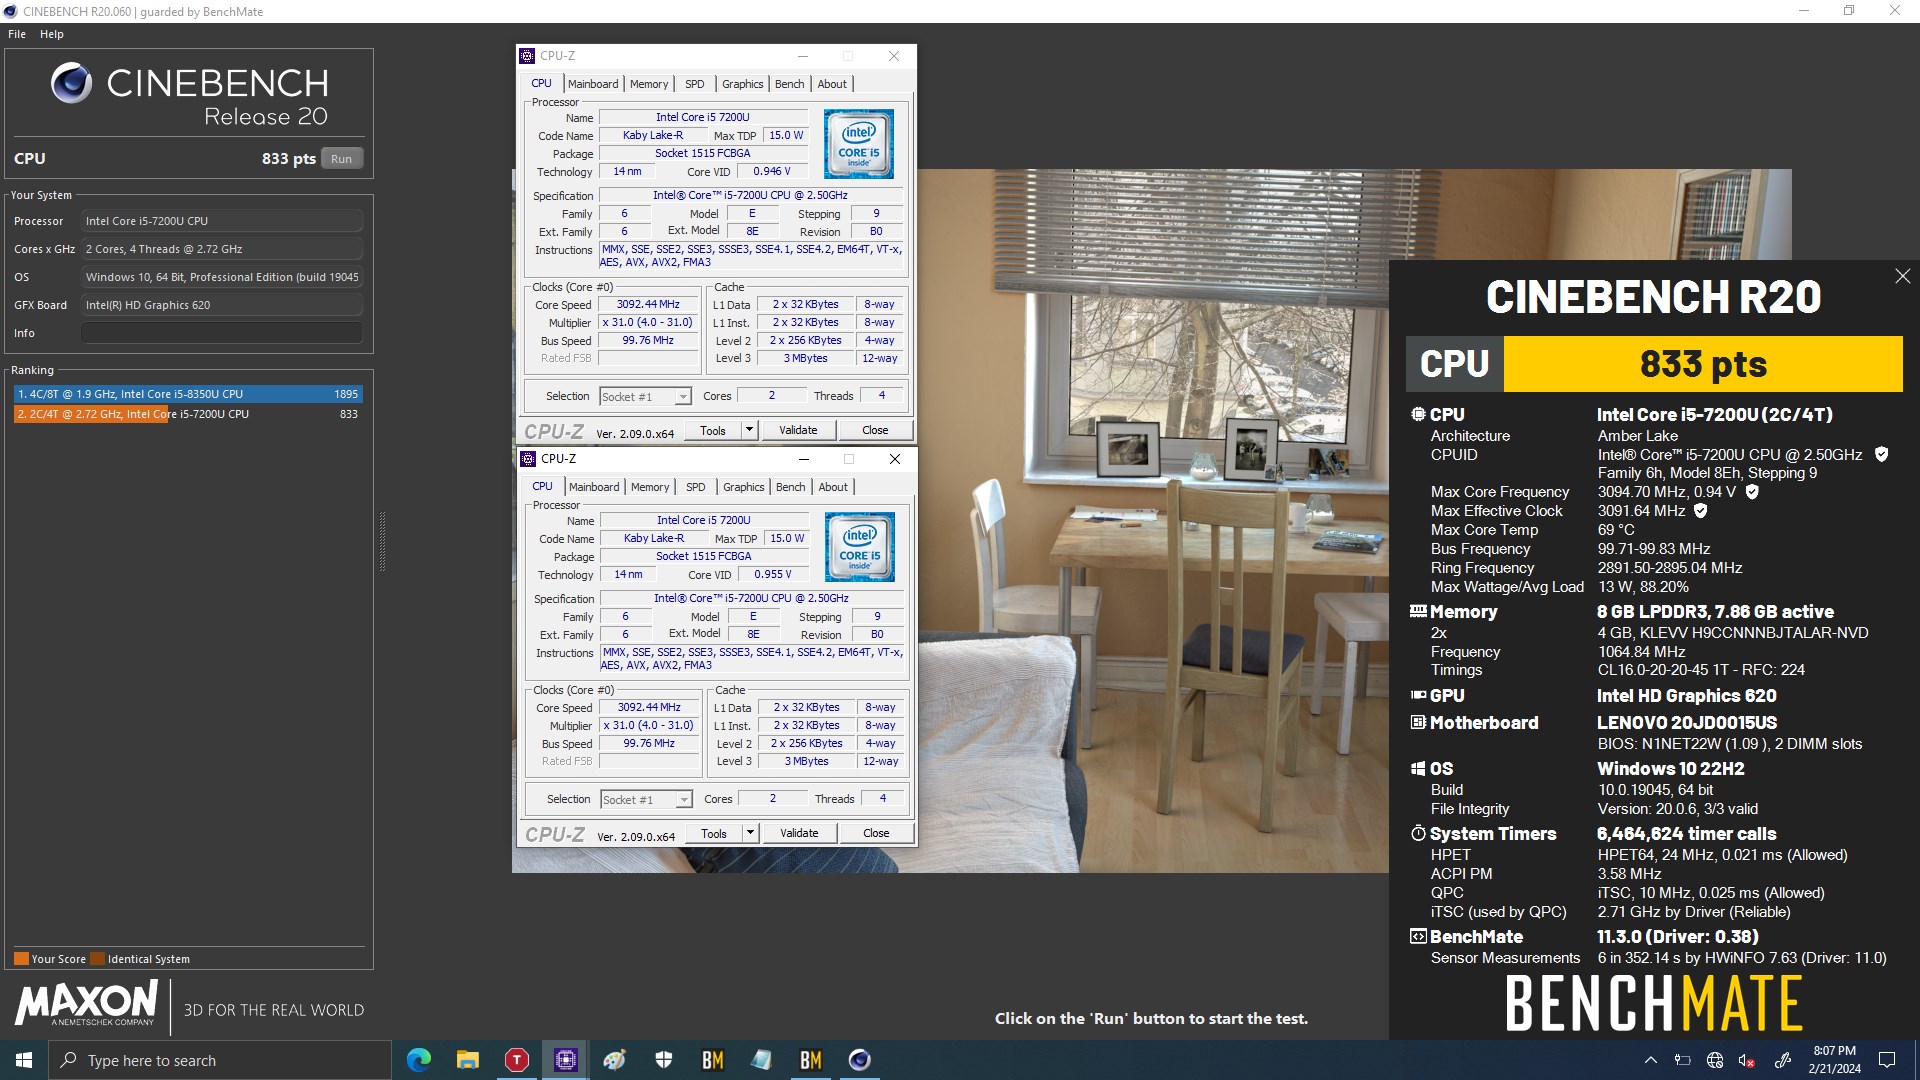Viewport: 1920px width, 1080px height.
Task: Click verified shield beside Max Effective Clock
Action: [1701, 511]
